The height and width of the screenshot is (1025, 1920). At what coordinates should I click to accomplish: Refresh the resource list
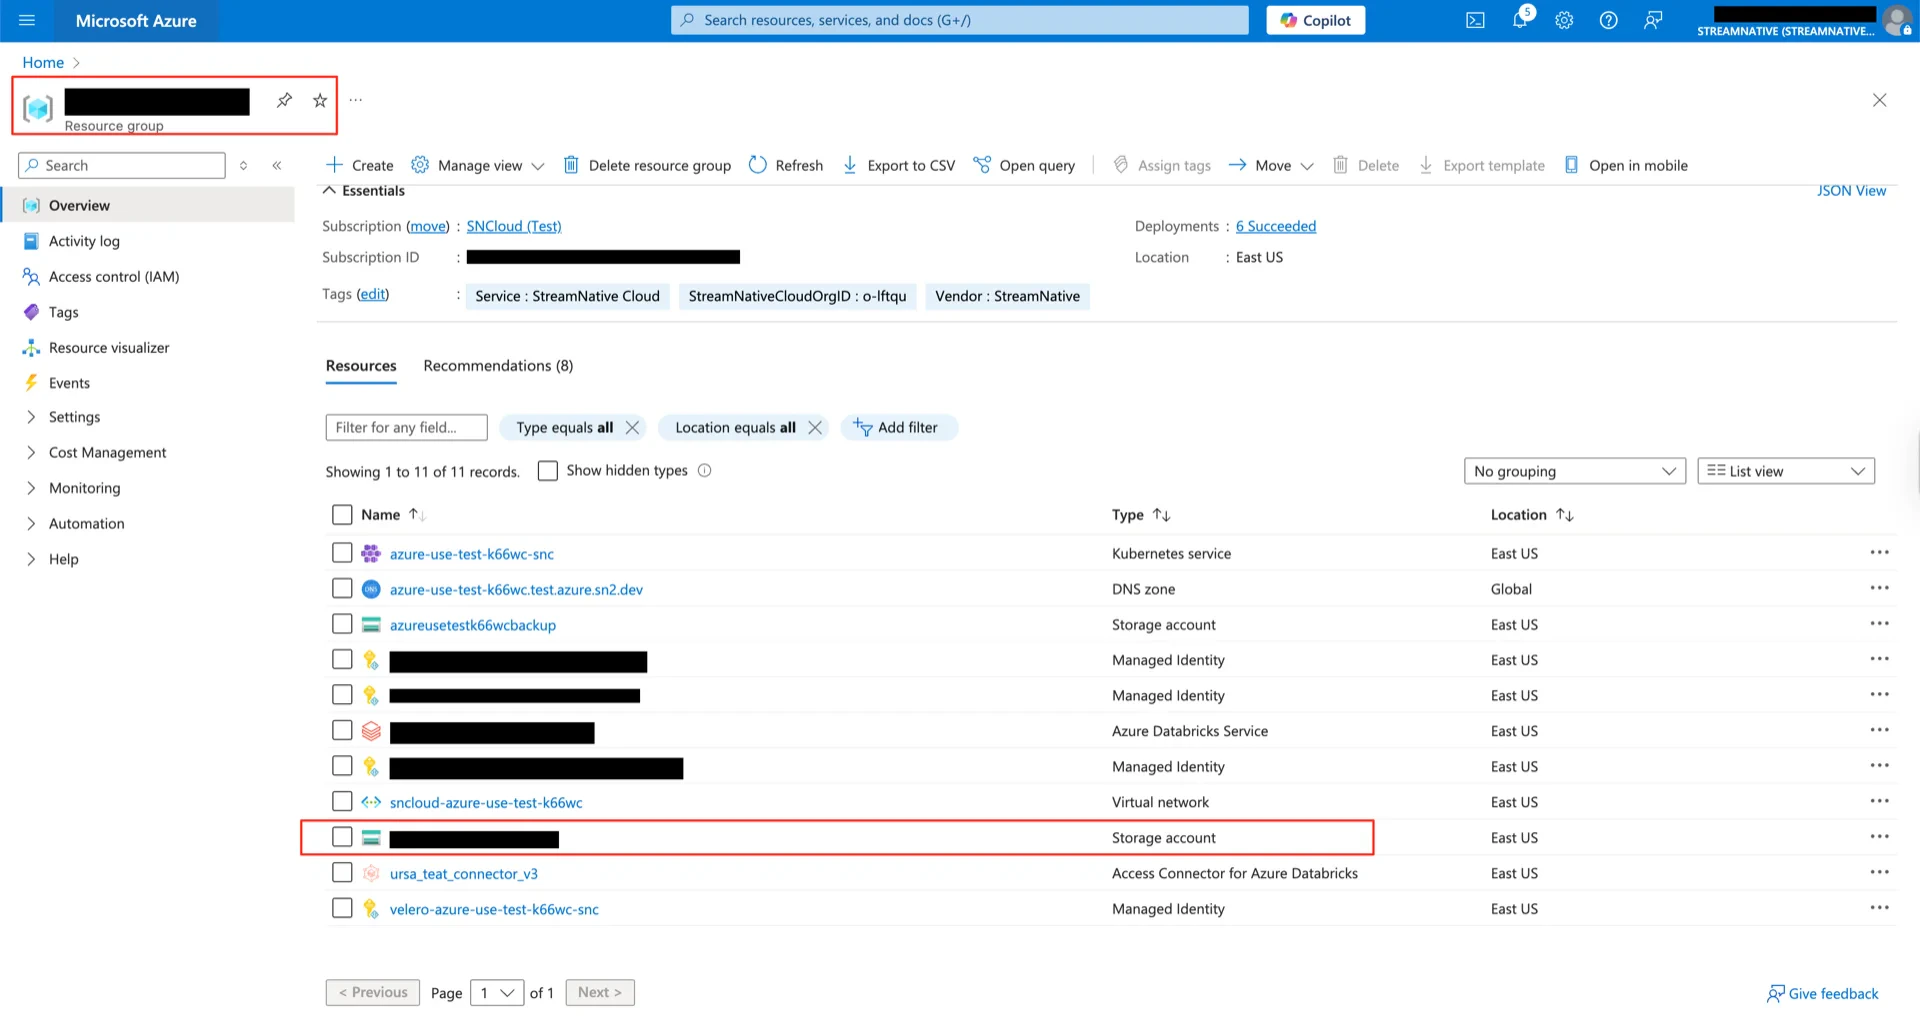(x=786, y=165)
